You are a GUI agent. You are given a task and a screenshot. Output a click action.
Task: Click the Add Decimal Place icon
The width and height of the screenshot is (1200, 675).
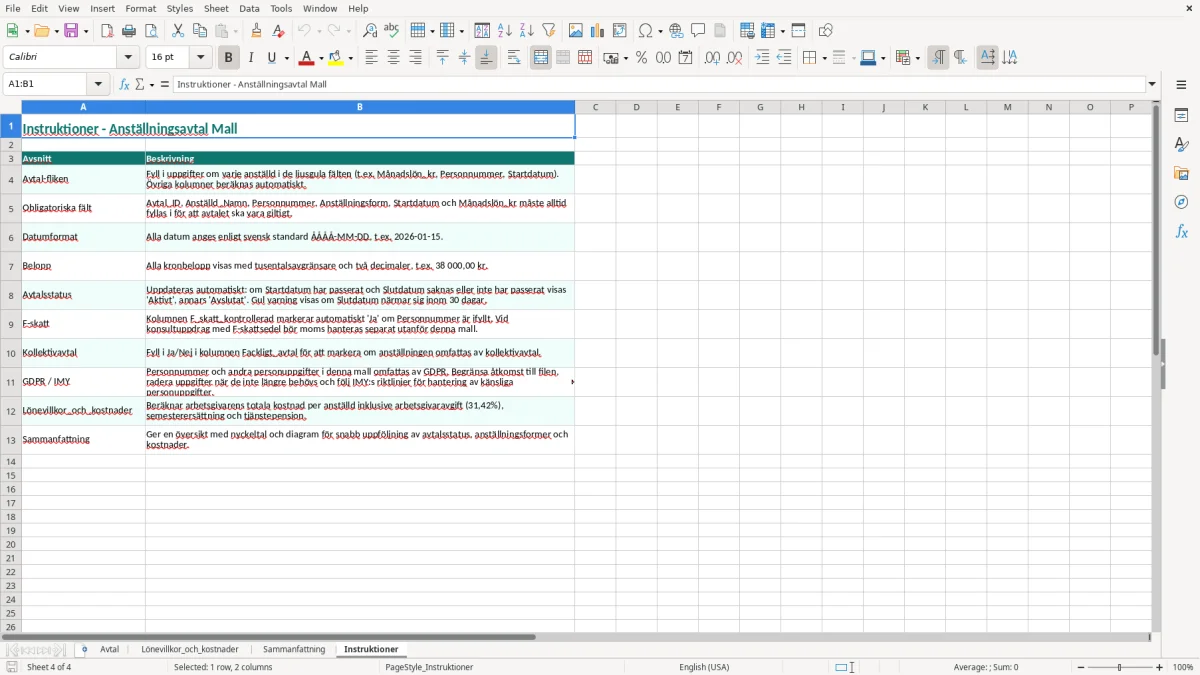(x=712, y=58)
